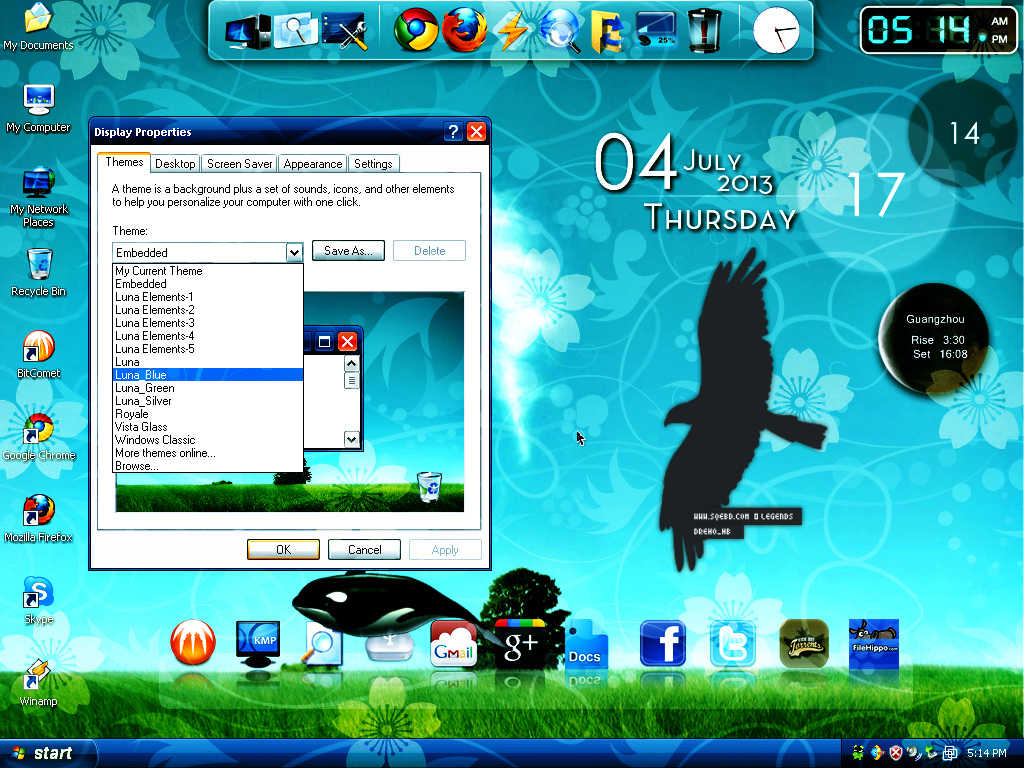Open the Recycle Bin desktop icon
1024x768 pixels.
coord(39,265)
